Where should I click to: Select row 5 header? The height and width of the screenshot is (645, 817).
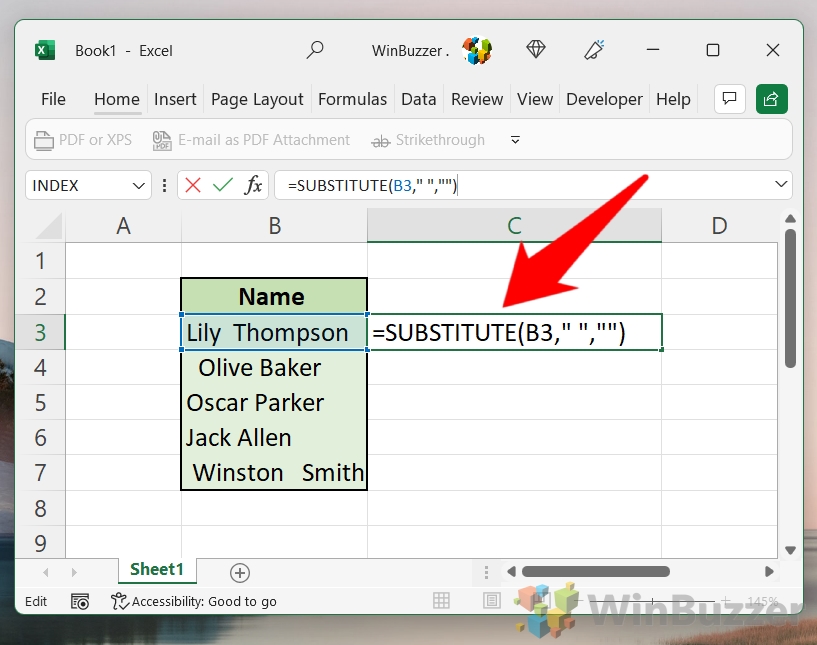pyautogui.click(x=40, y=402)
